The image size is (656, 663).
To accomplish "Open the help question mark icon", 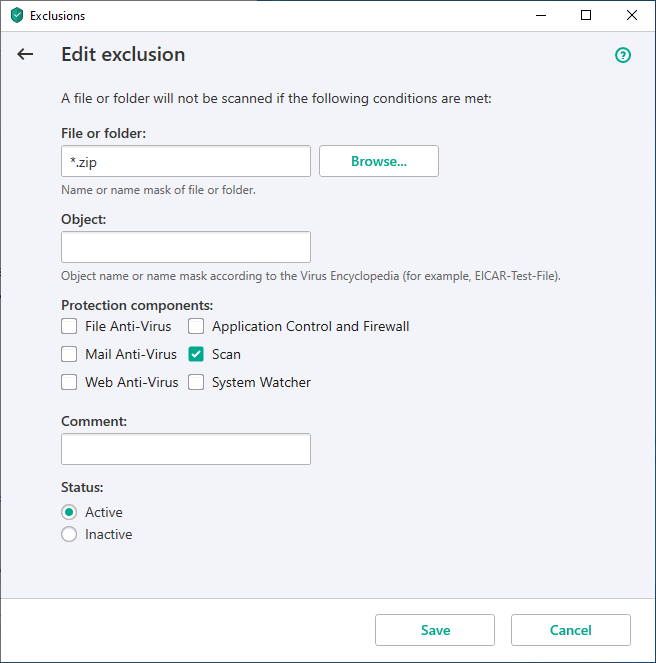I will (x=623, y=55).
